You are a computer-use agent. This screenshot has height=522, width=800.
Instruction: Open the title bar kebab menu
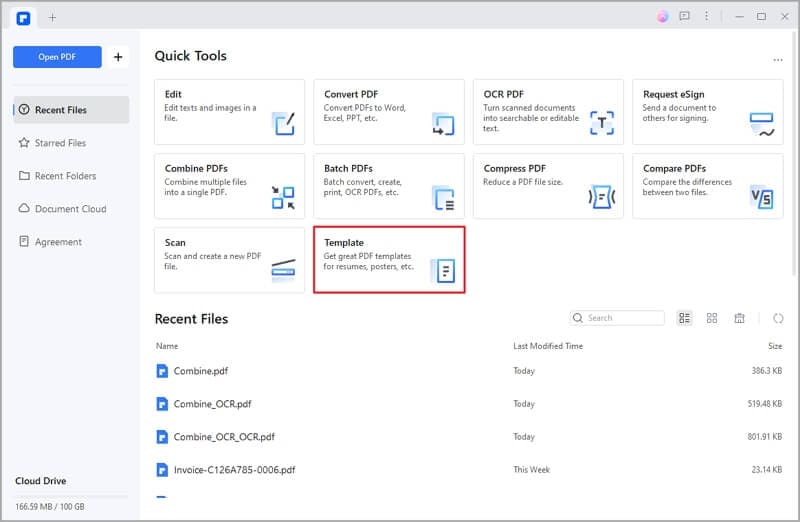tap(708, 17)
